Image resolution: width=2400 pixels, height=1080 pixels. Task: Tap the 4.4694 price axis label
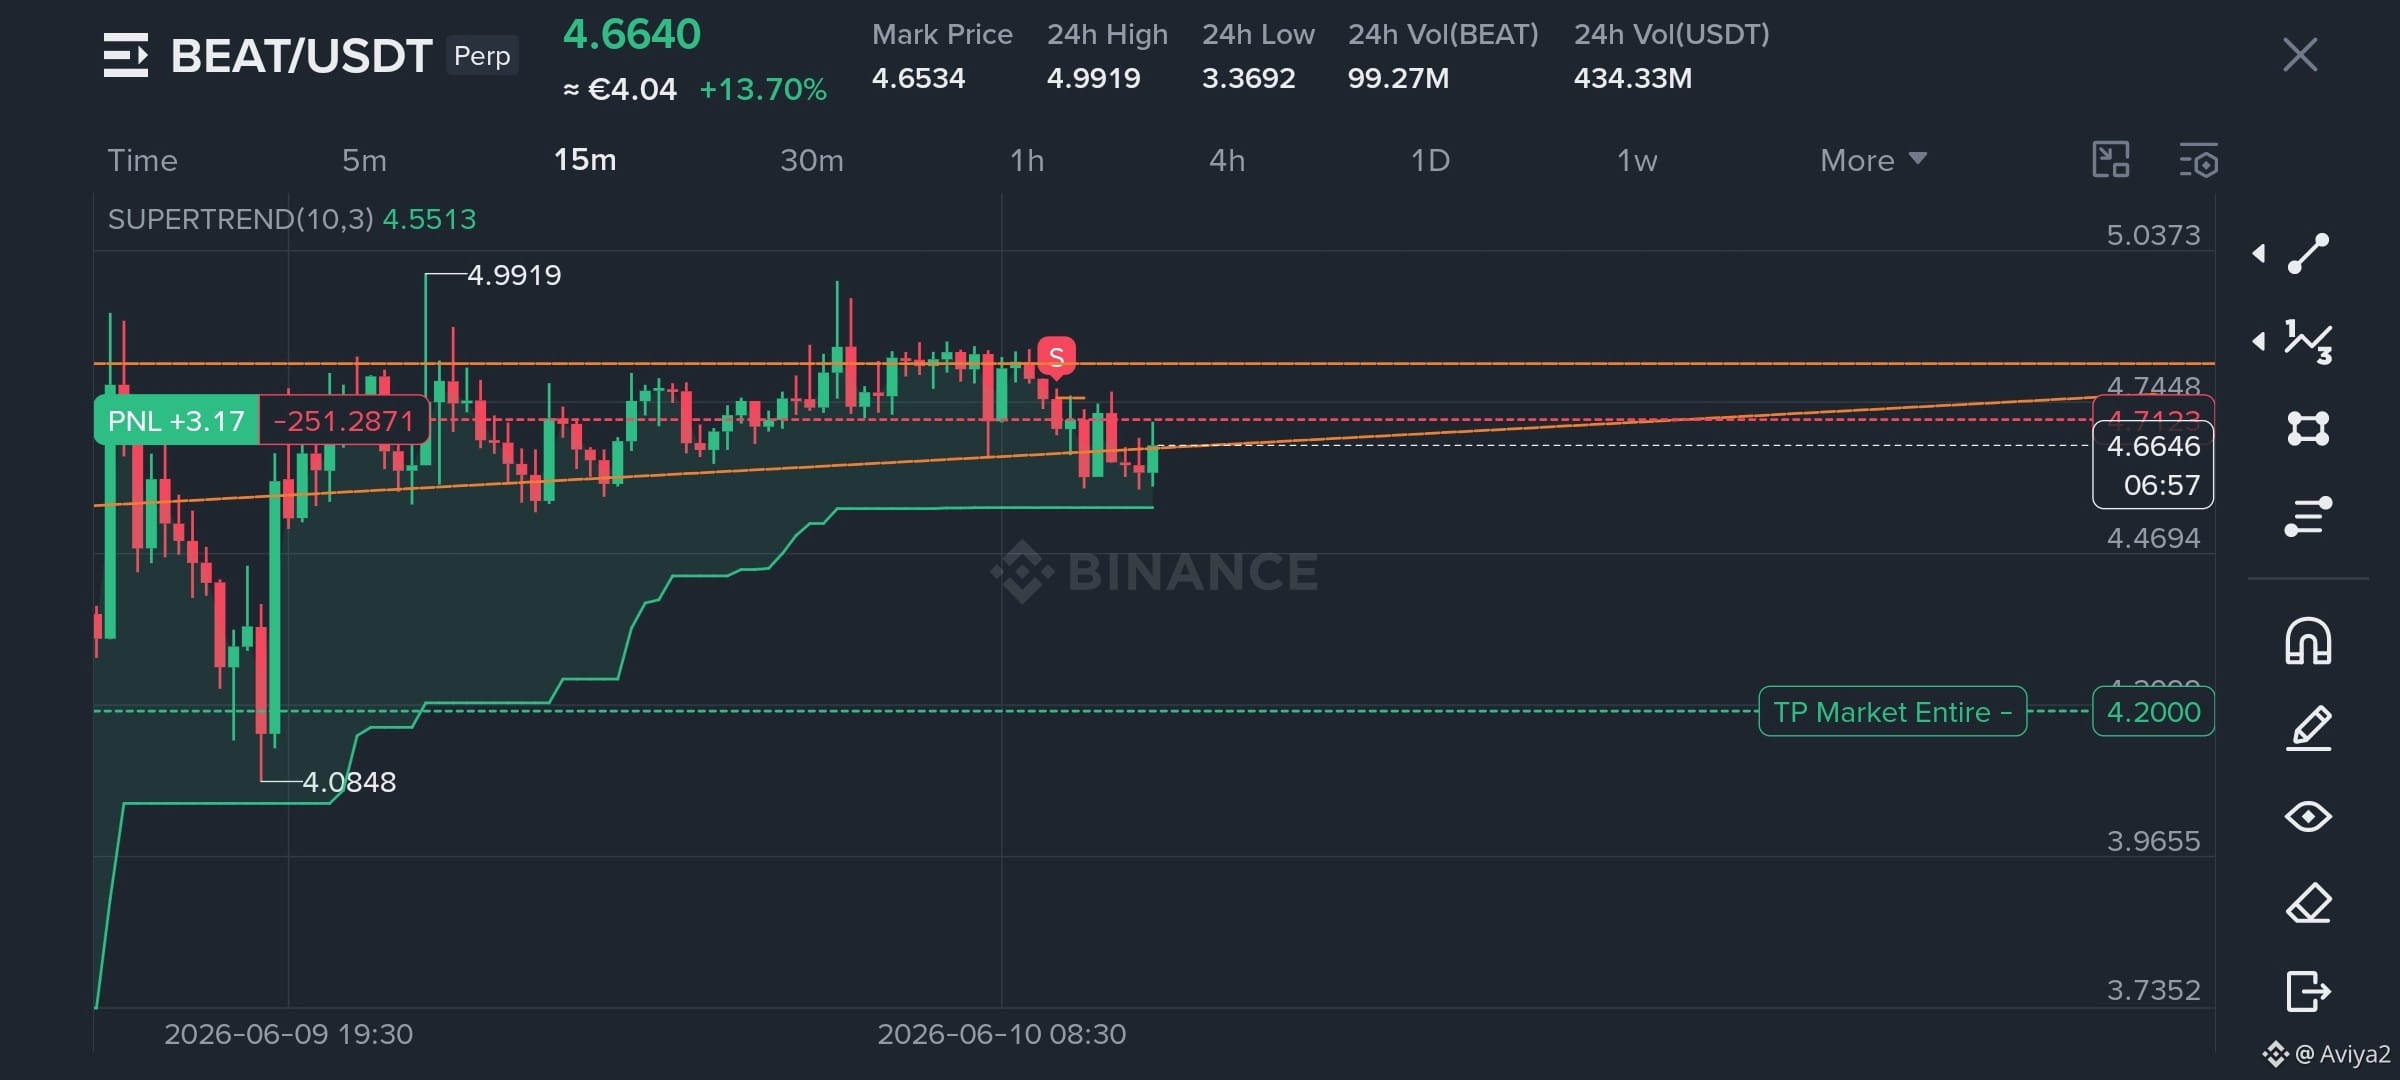pyautogui.click(x=2153, y=538)
